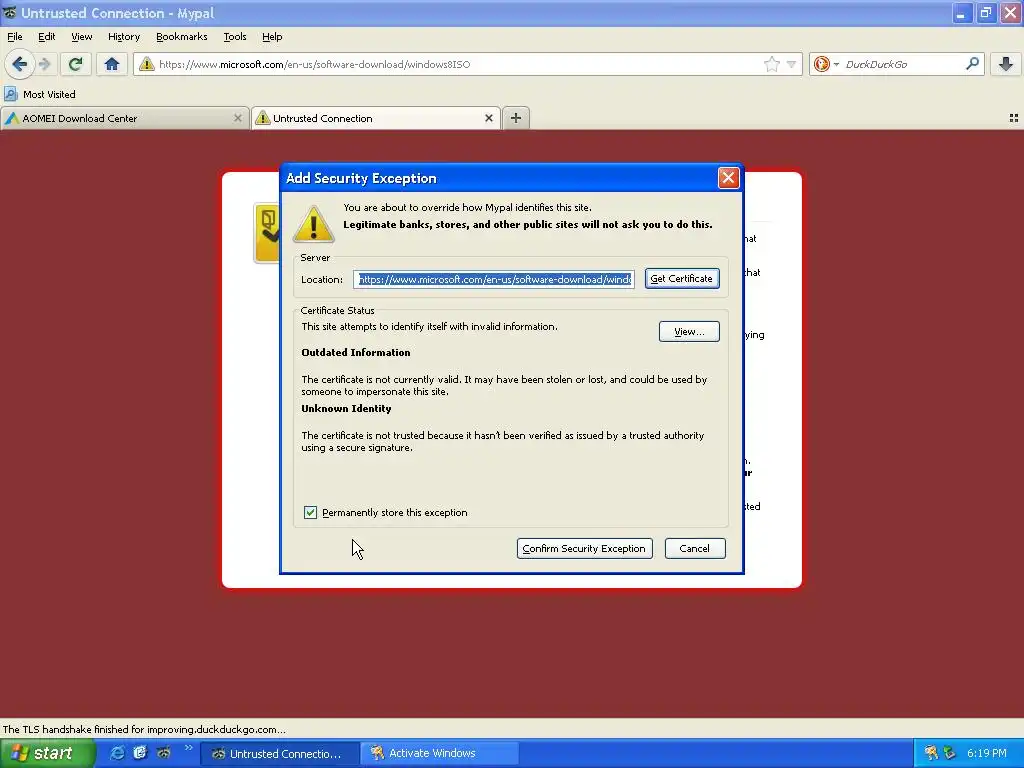The image size is (1024, 768).
Task: Go back with the back arrow button
Action: tap(19, 64)
